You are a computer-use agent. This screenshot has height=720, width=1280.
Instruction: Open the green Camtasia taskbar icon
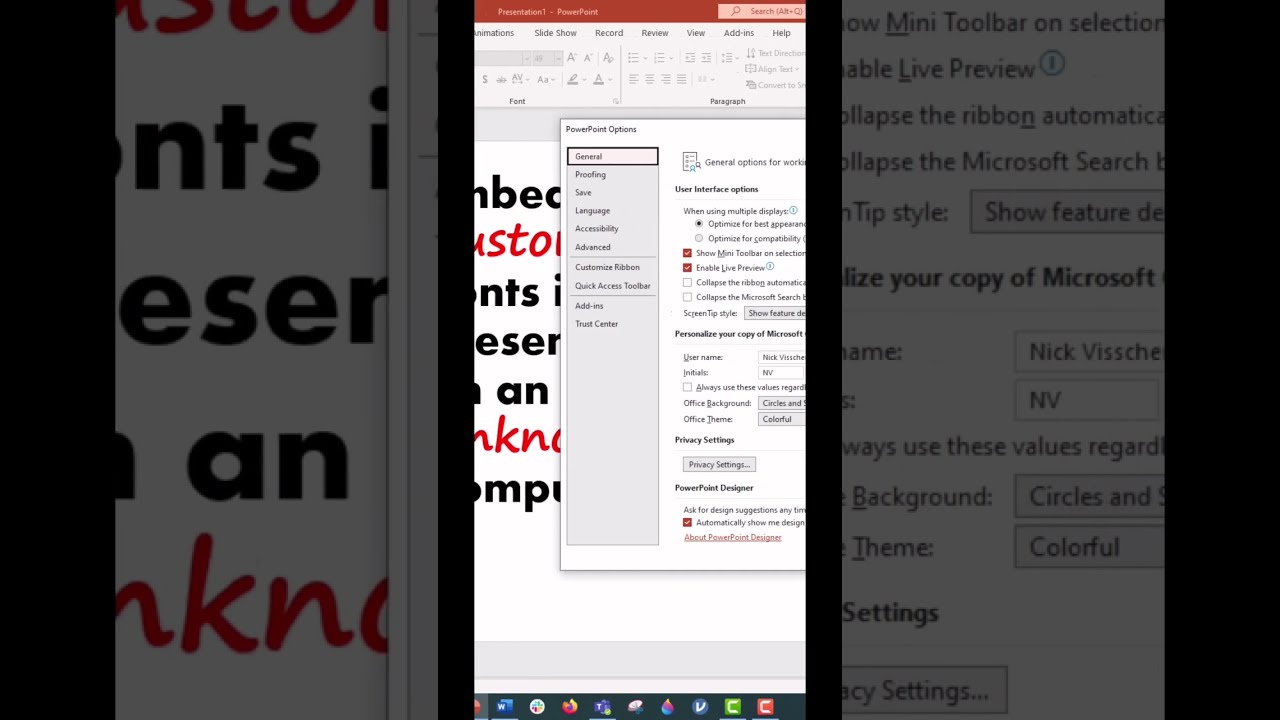coord(733,707)
